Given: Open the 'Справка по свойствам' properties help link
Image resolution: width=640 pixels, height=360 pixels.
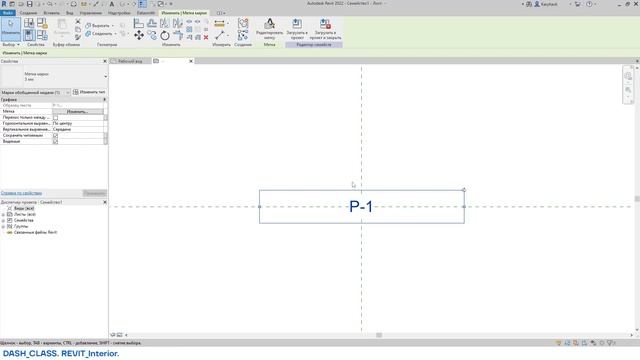Looking at the screenshot, I should tap(21, 193).
